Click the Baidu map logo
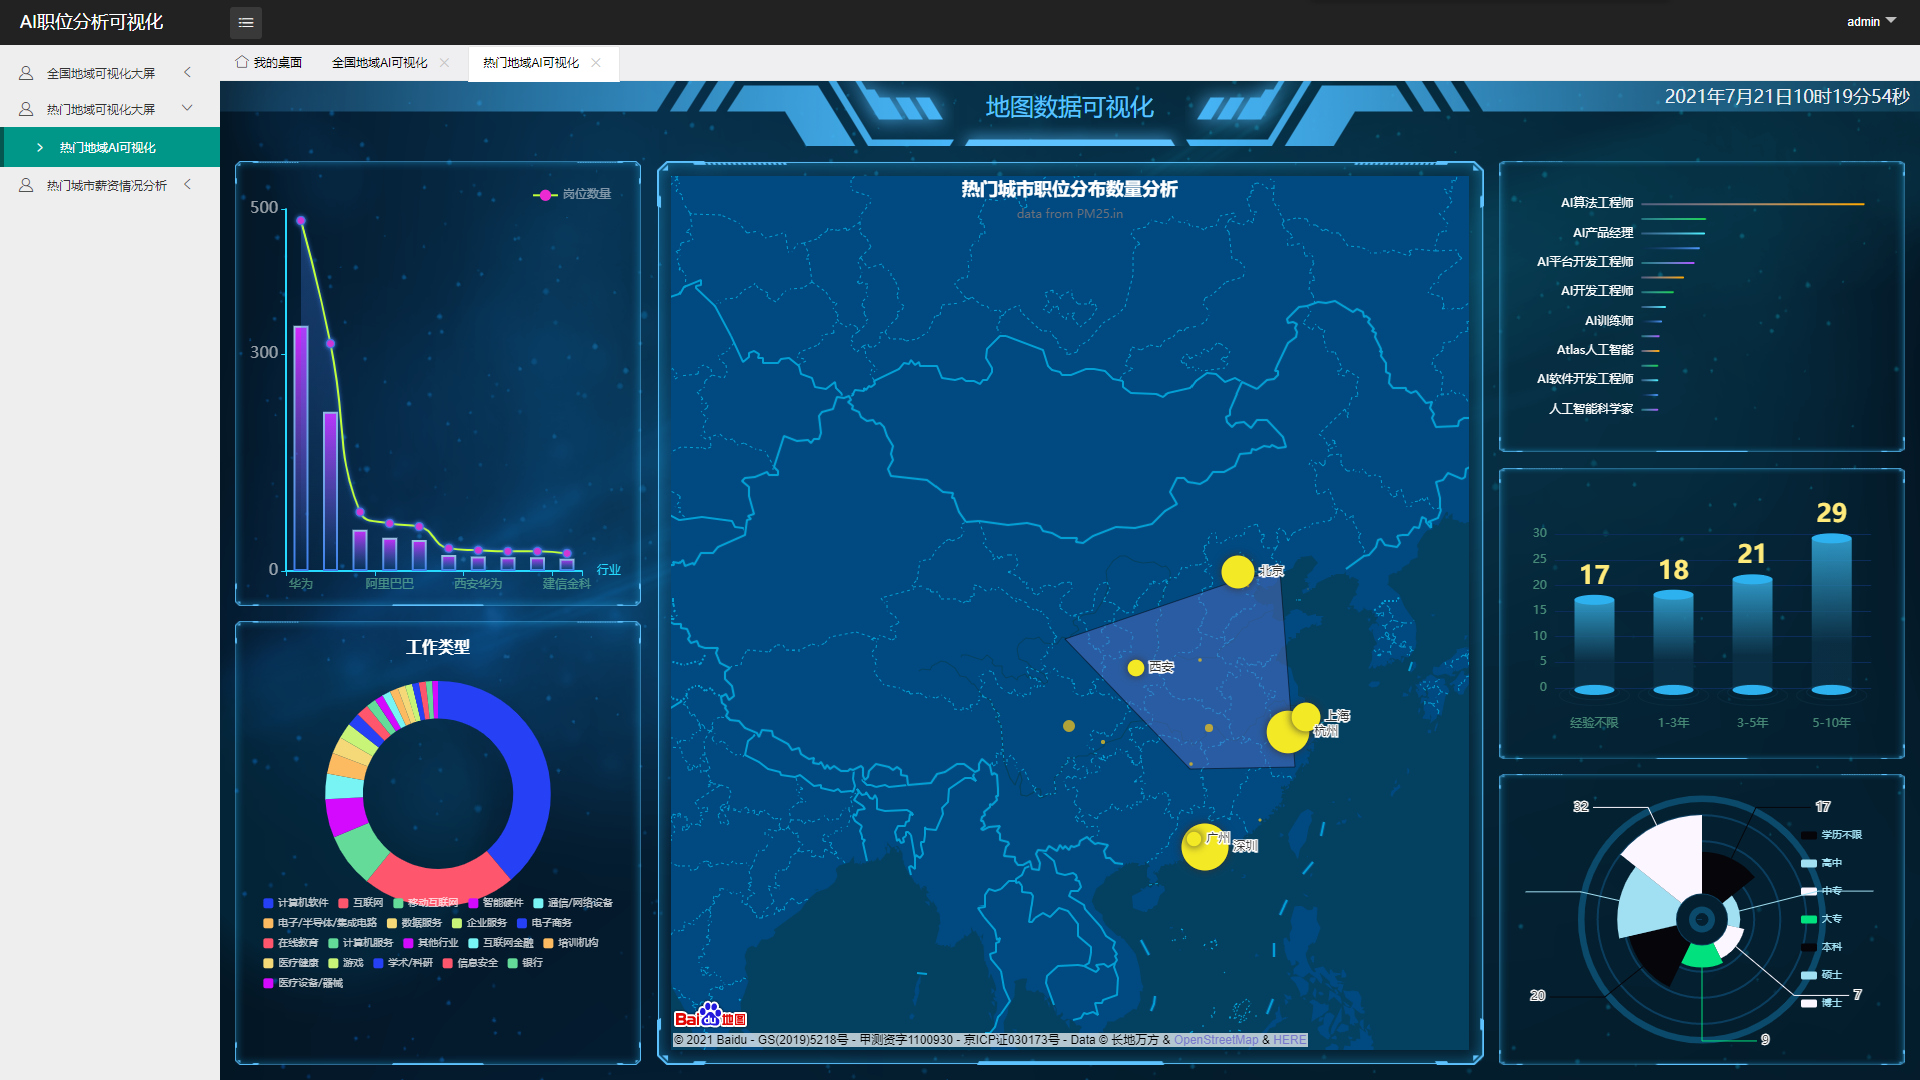 [710, 1015]
